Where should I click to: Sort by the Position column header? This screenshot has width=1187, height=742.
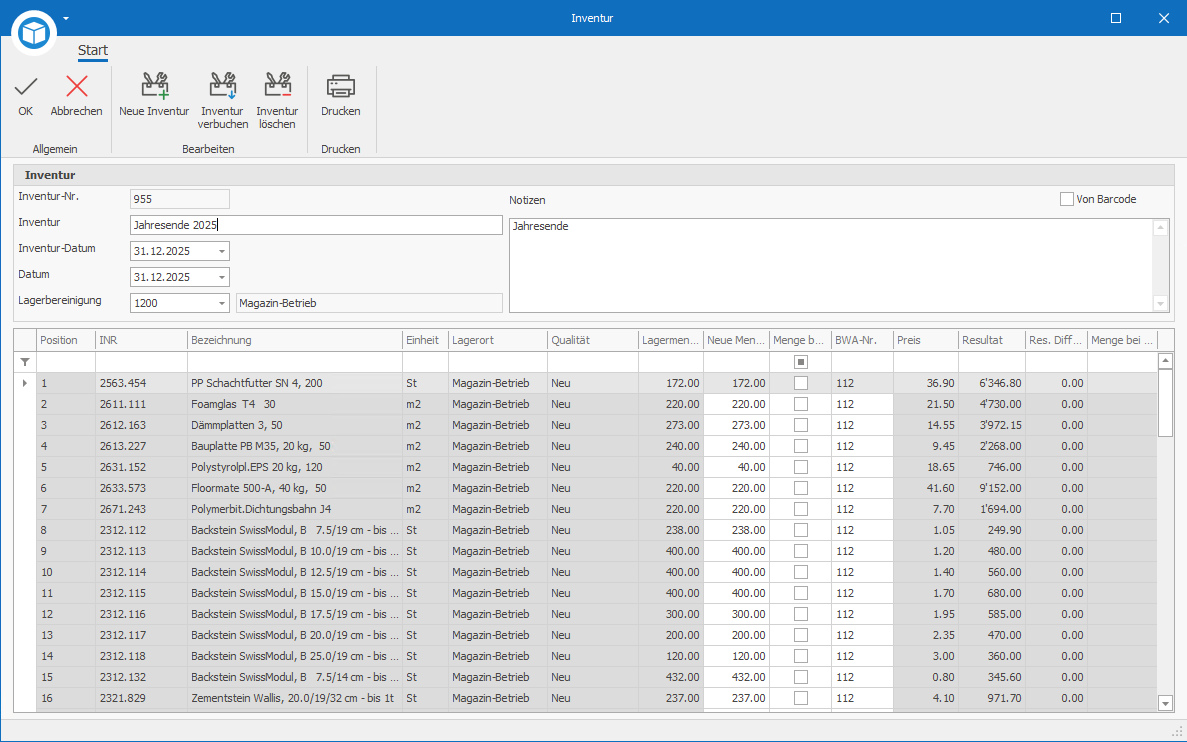66,341
